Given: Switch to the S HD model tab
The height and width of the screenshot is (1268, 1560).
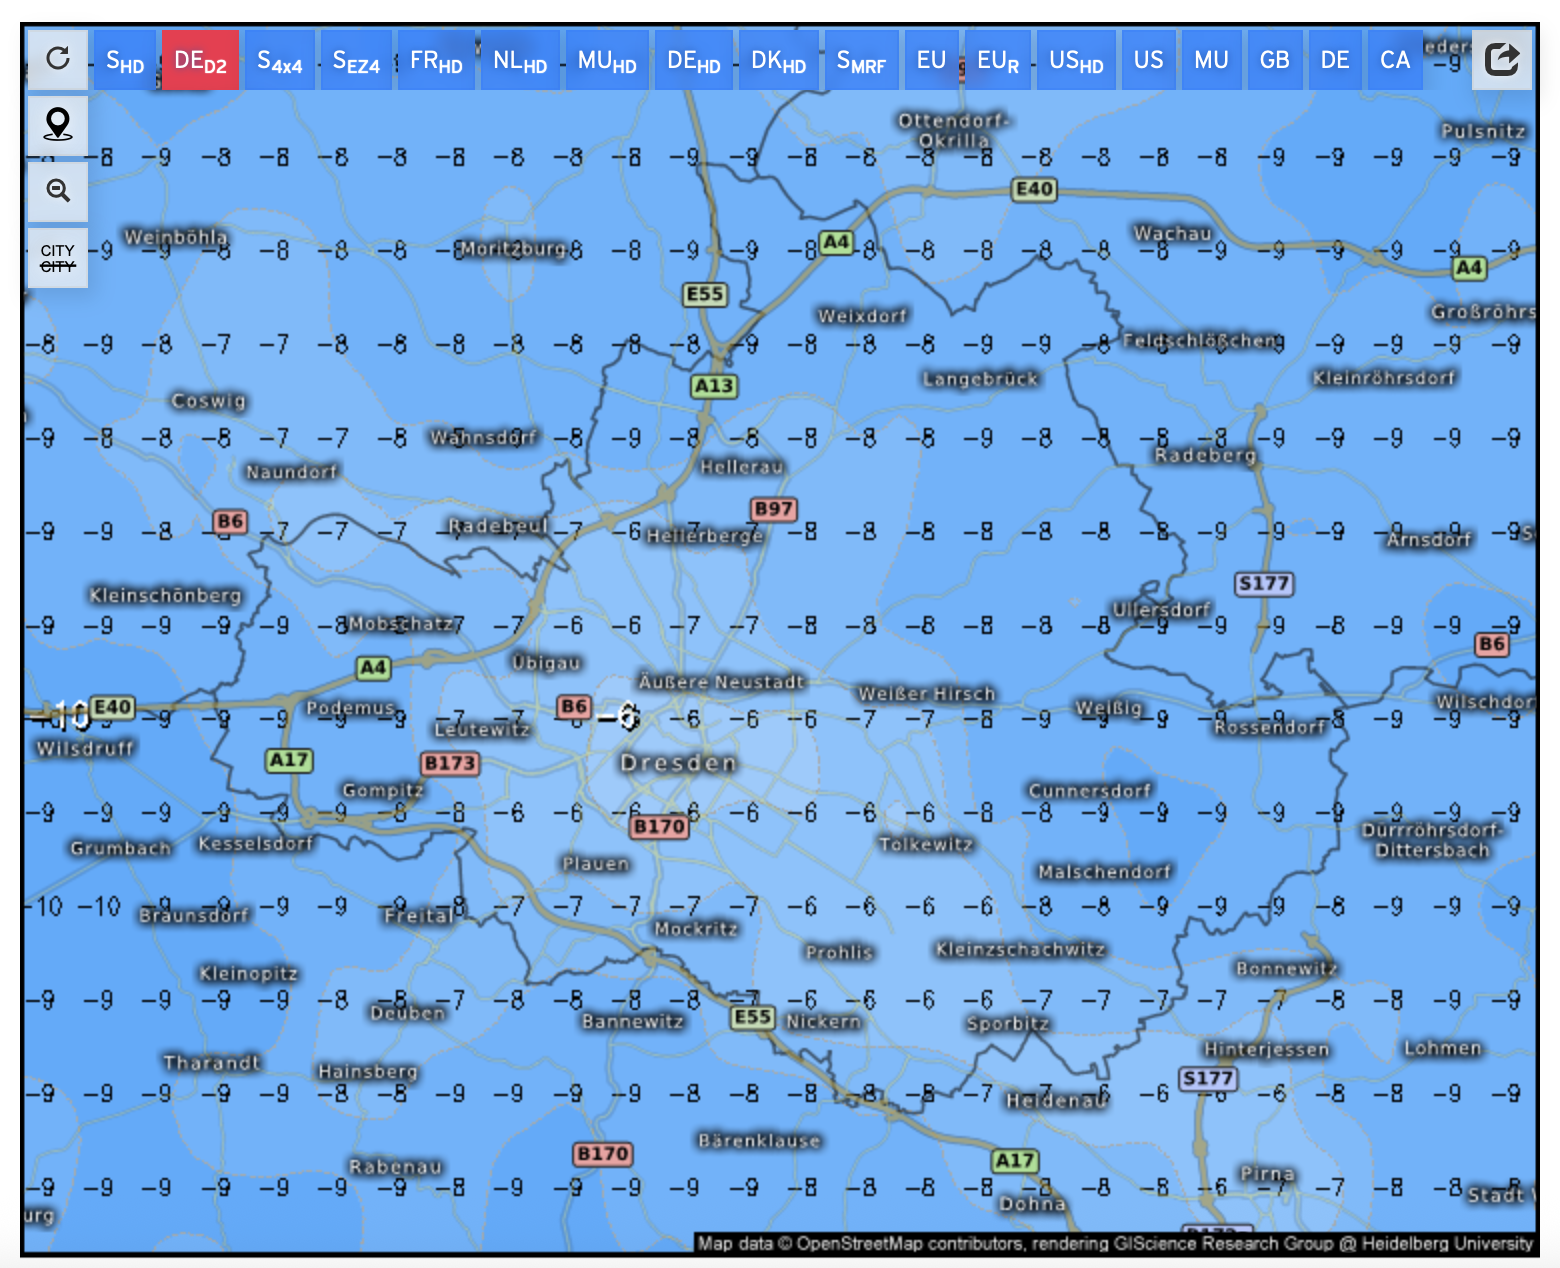Looking at the screenshot, I should pos(125,60).
